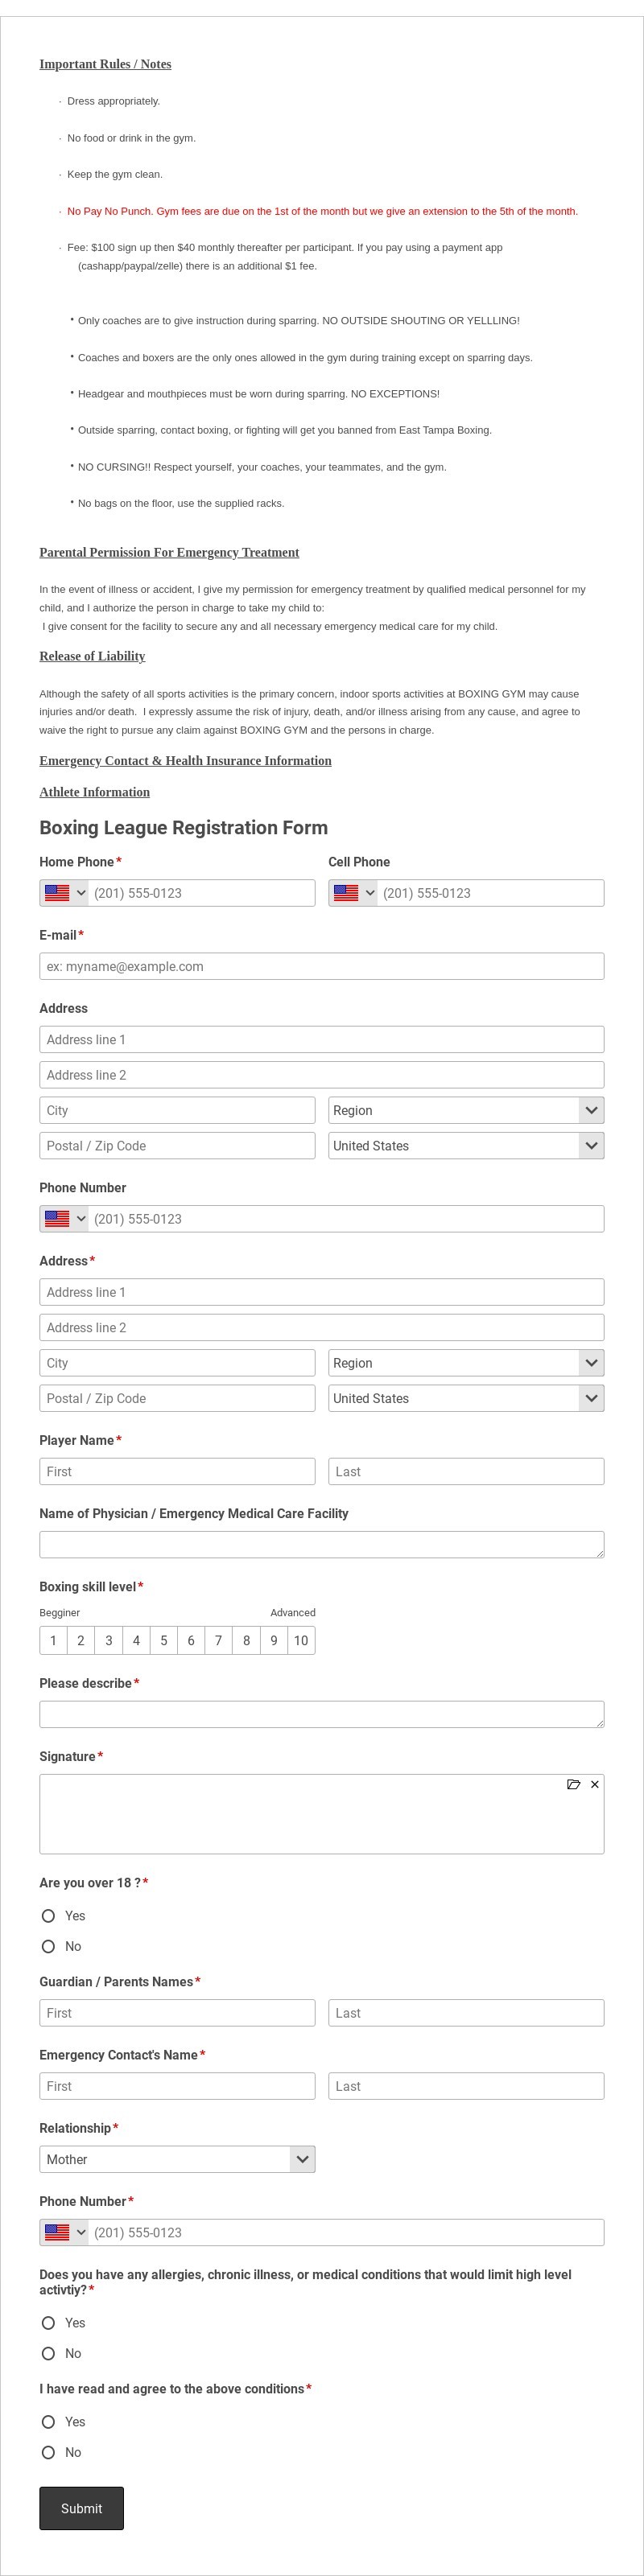Click required Address line 1 field
644x2576 pixels.
(x=322, y=1292)
